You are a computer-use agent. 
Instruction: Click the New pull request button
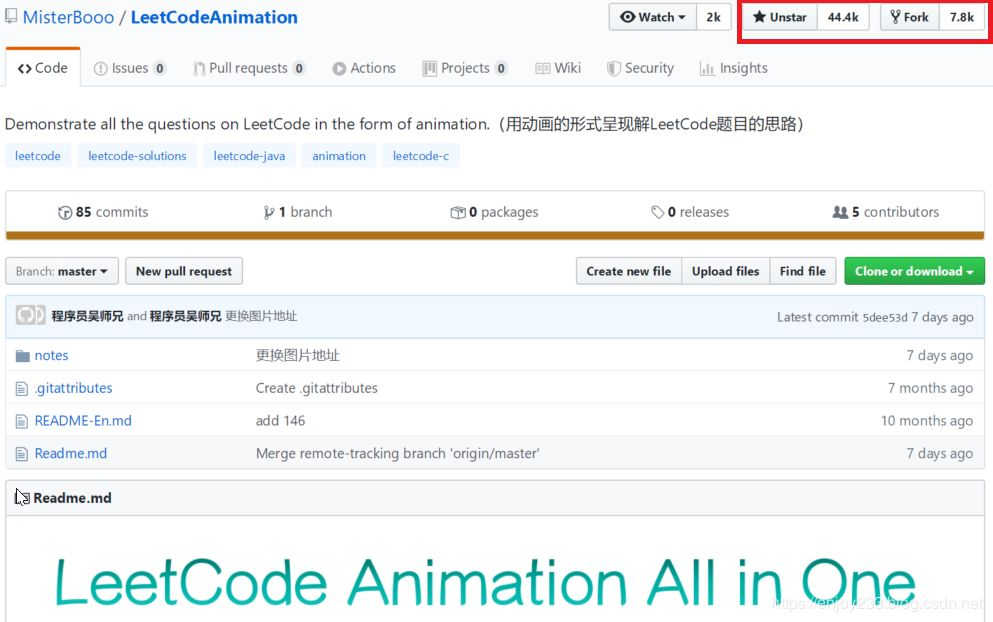(184, 271)
